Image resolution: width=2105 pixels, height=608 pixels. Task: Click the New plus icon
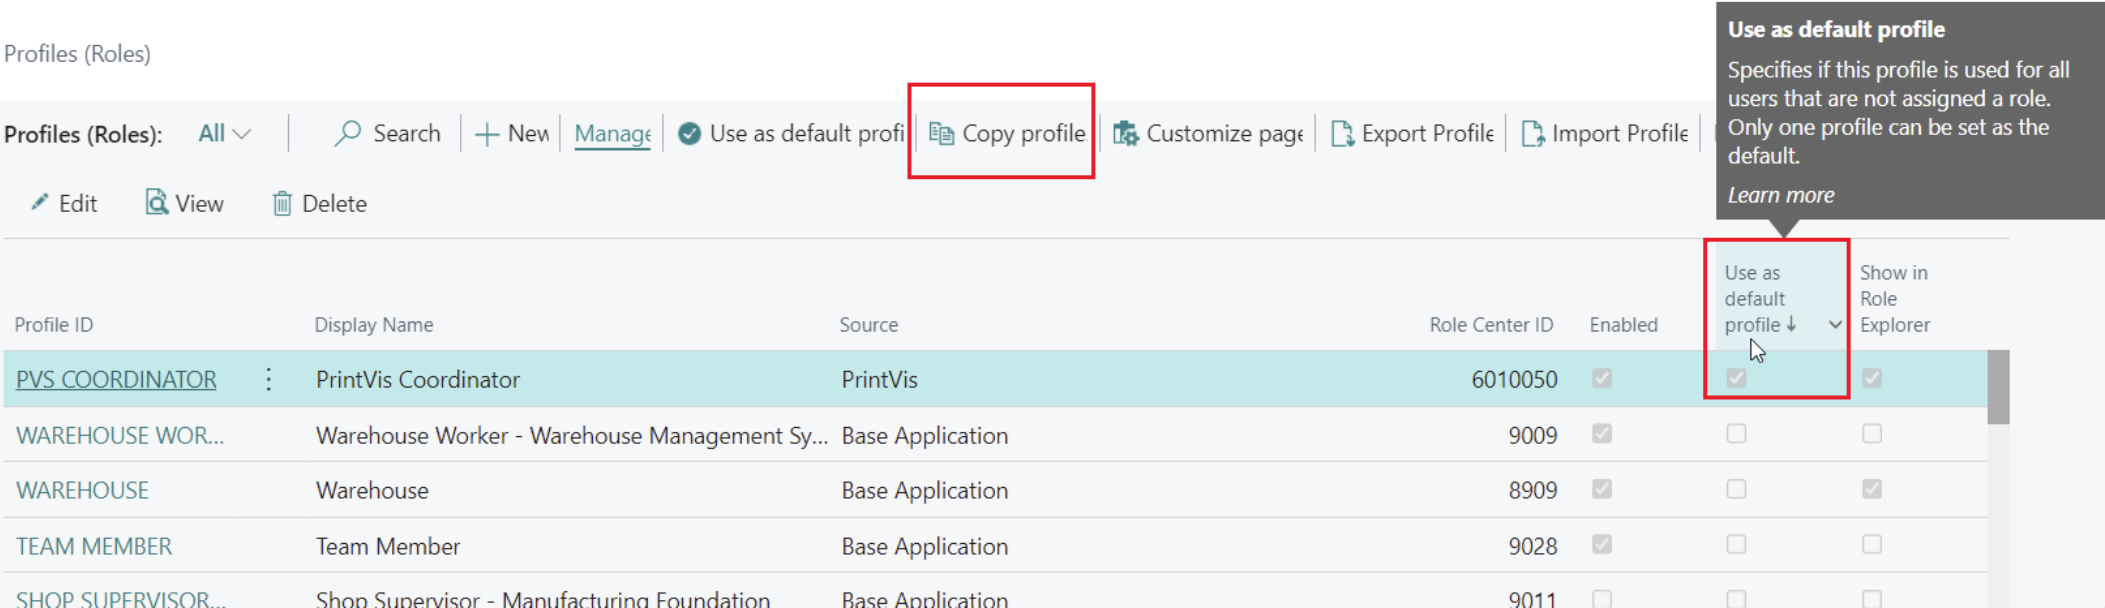coord(487,134)
